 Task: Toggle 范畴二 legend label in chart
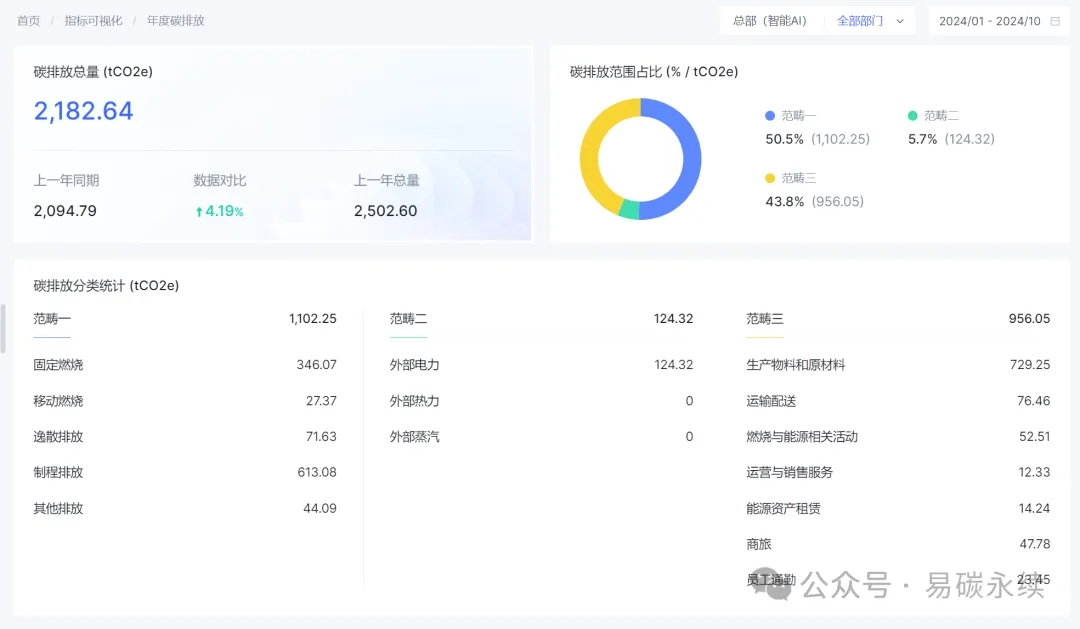(941, 116)
